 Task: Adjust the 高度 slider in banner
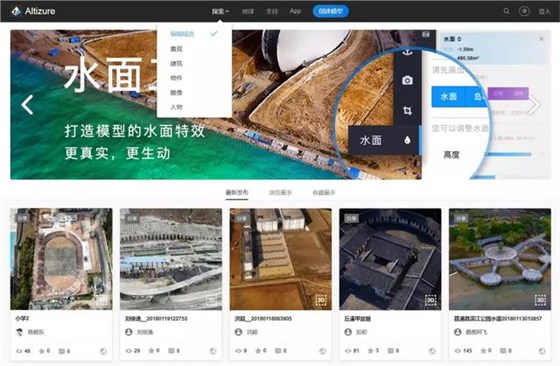coord(507,154)
